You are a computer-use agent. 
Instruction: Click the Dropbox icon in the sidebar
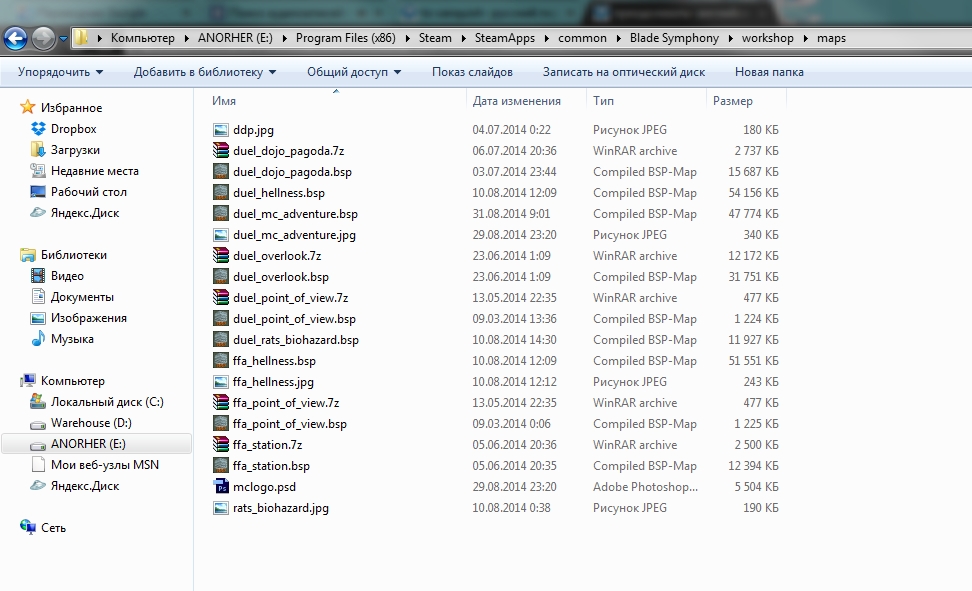(38, 129)
